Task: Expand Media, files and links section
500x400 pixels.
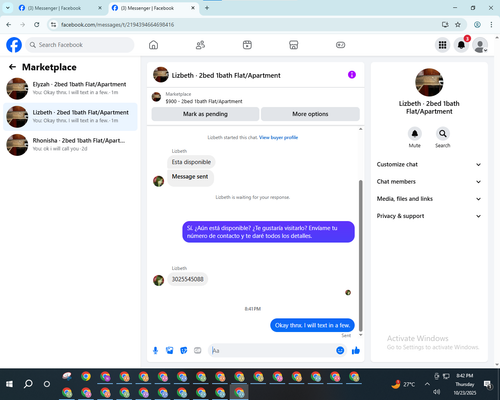Action: (x=429, y=199)
